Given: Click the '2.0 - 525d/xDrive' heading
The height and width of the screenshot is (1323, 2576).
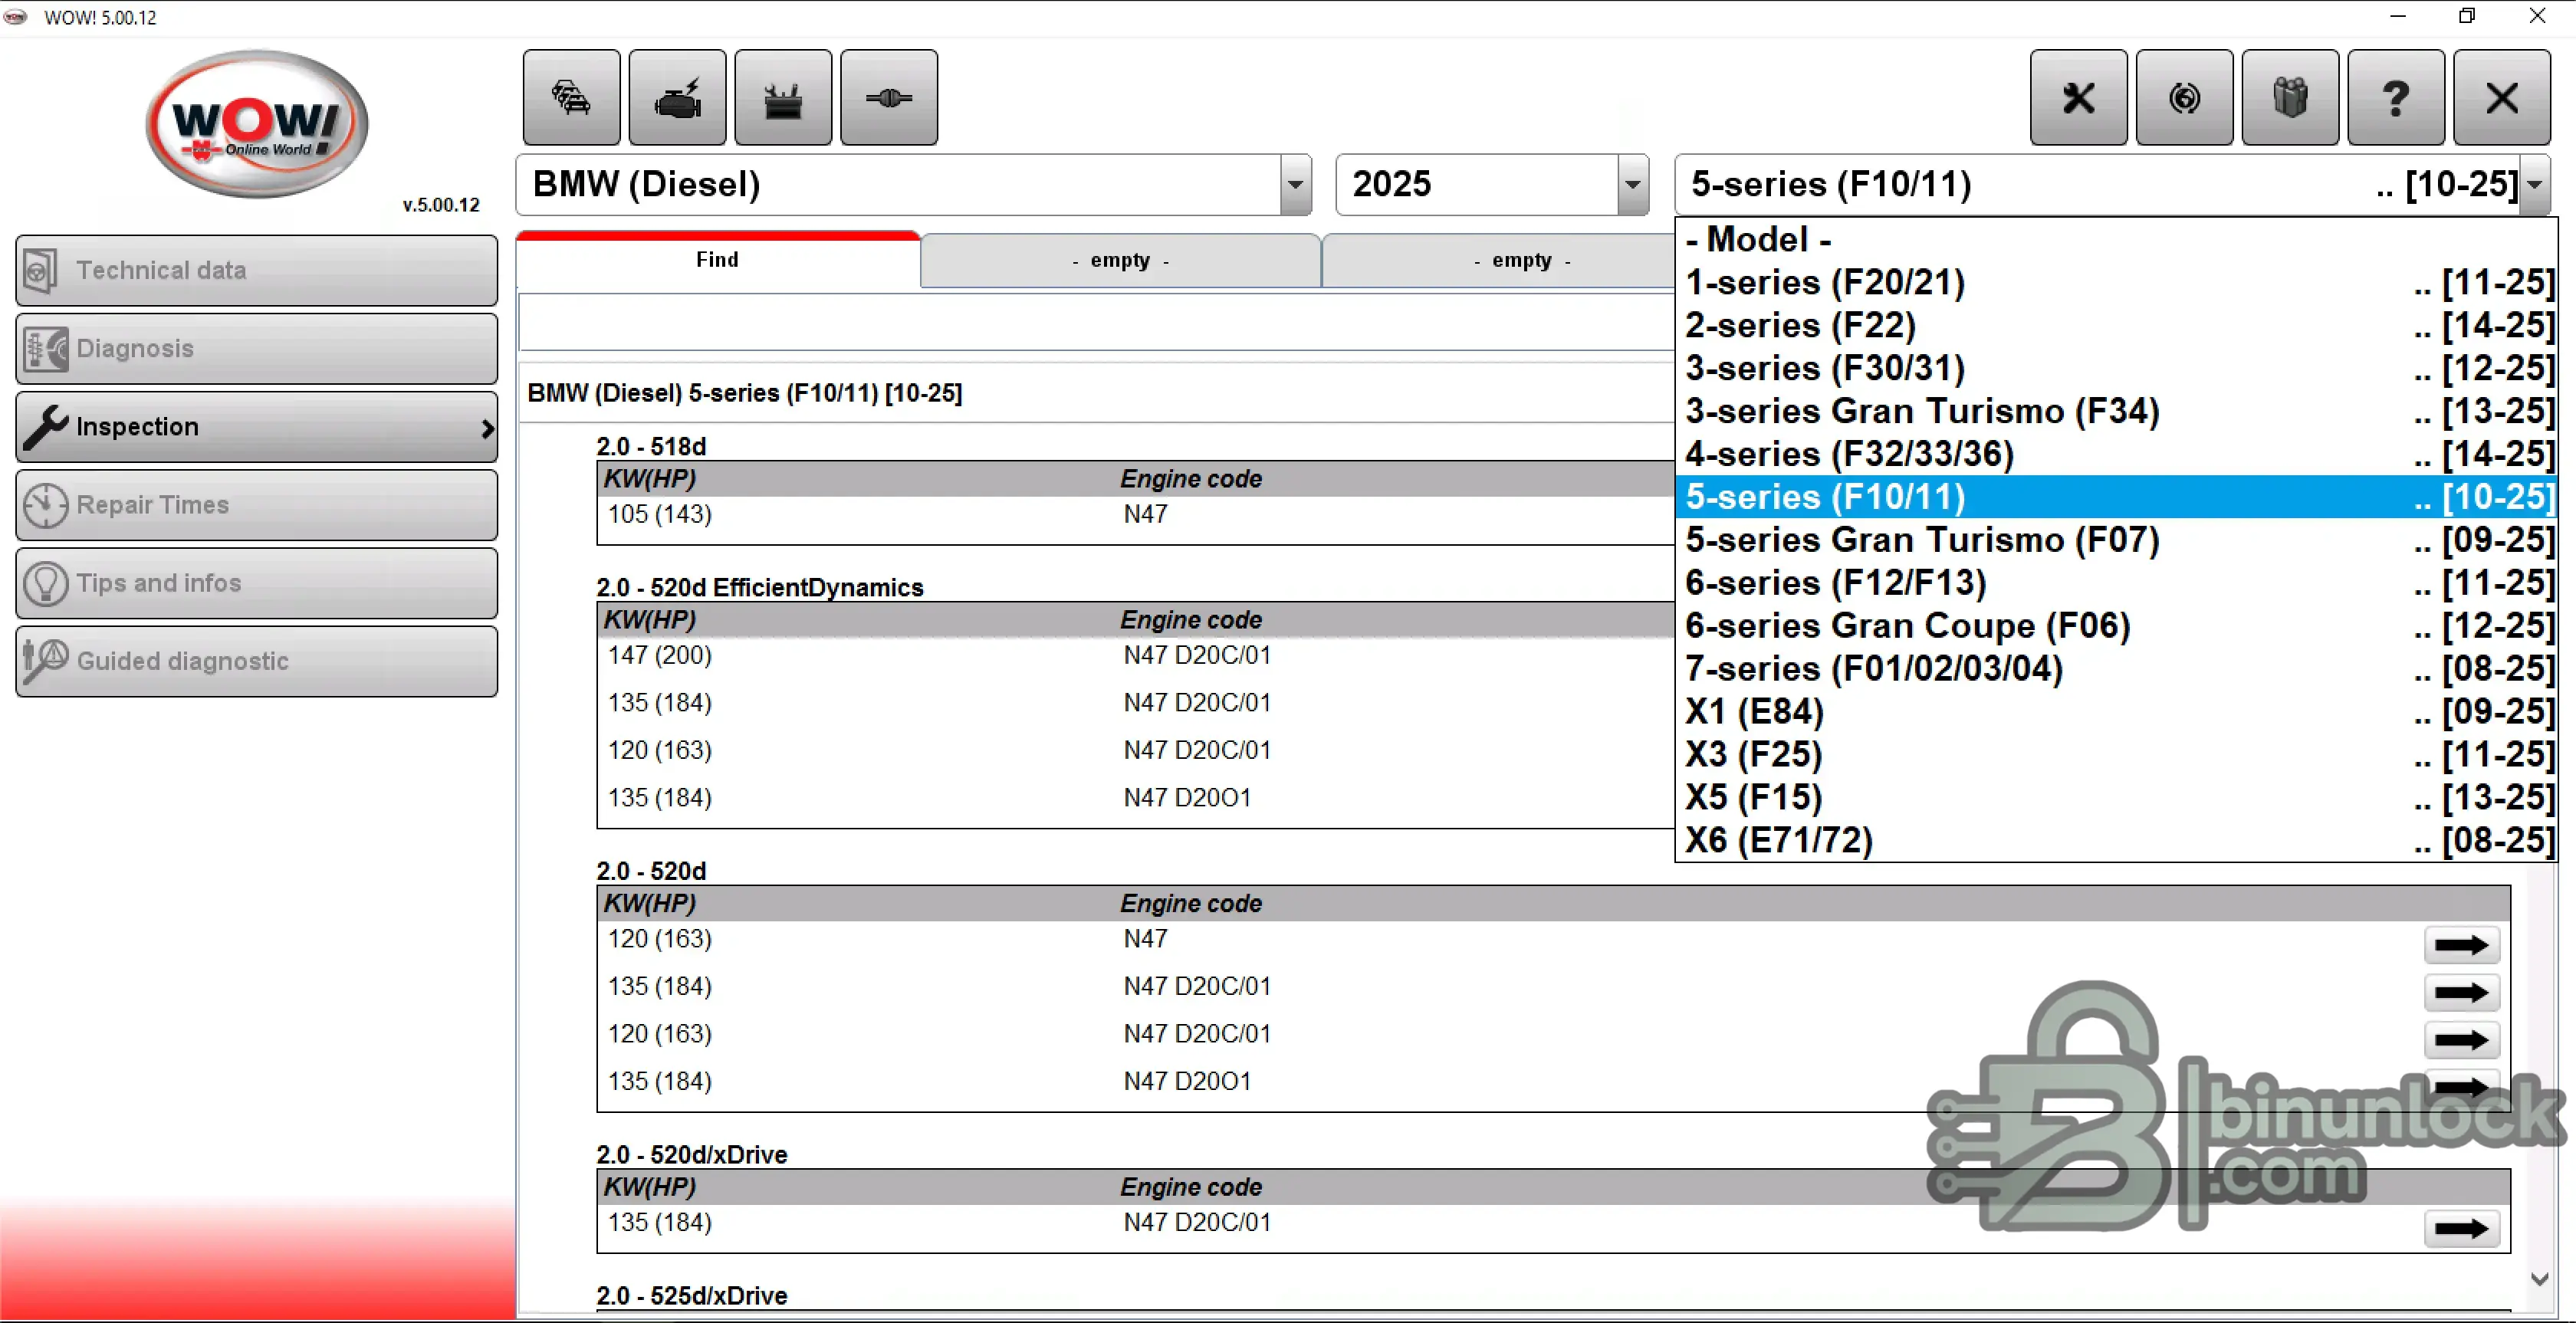Looking at the screenshot, I should tap(692, 1295).
